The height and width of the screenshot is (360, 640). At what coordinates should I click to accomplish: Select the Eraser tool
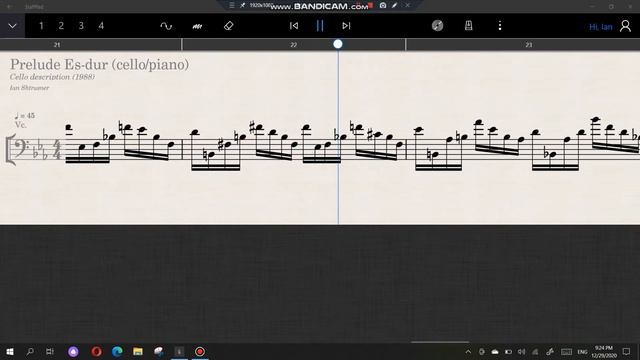[229, 26]
